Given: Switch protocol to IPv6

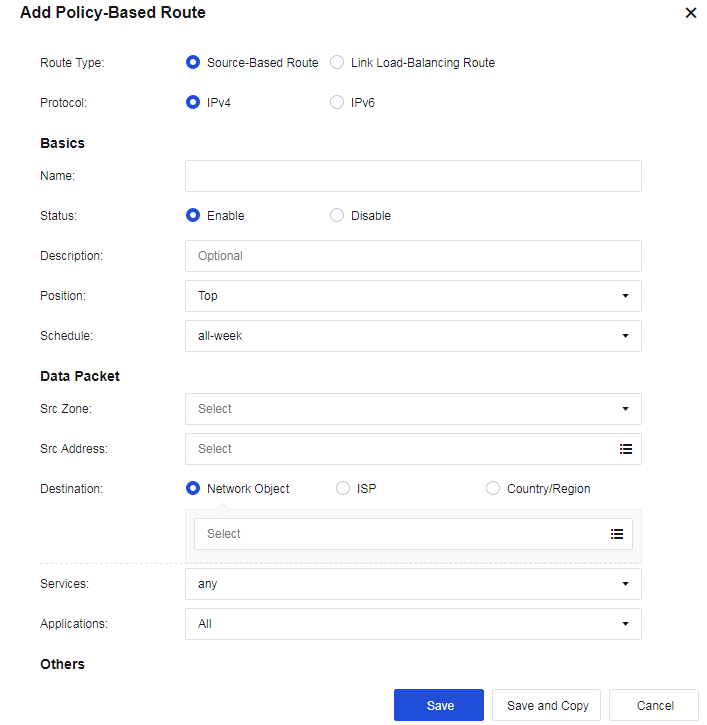Looking at the screenshot, I should [x=337, y=102].
